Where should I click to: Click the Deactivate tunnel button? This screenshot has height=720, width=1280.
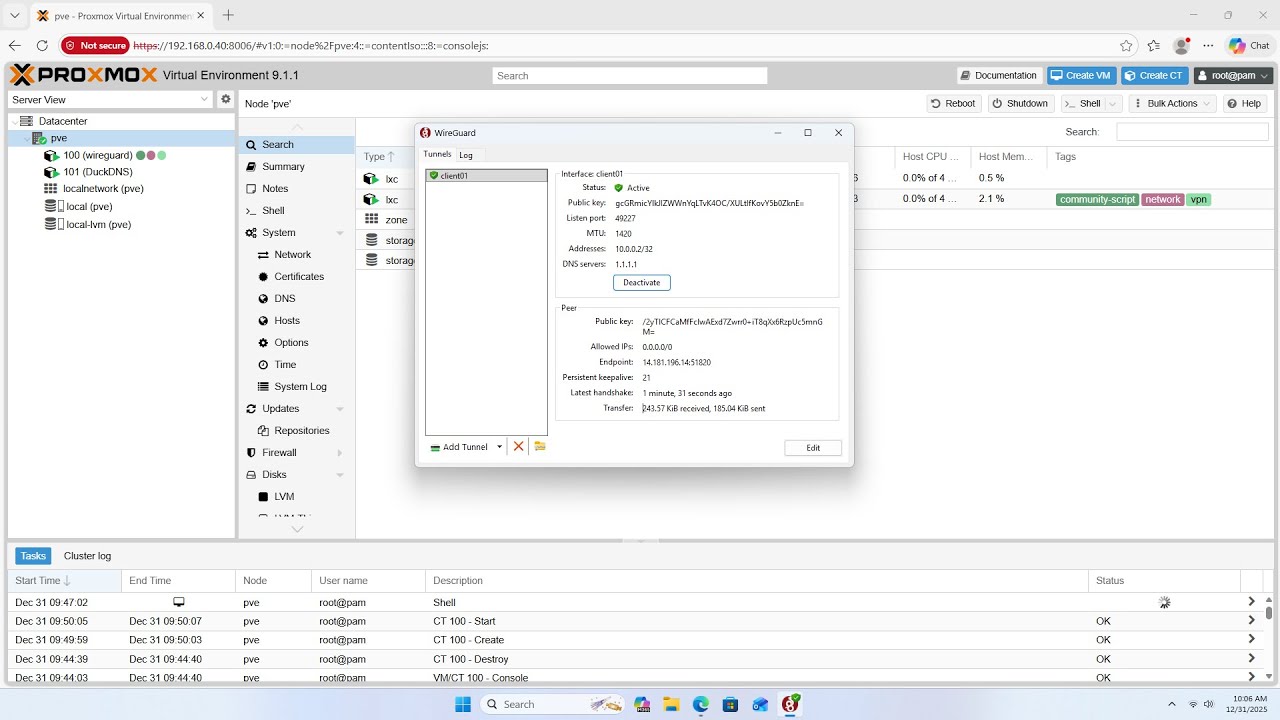[x=642, y=283]
